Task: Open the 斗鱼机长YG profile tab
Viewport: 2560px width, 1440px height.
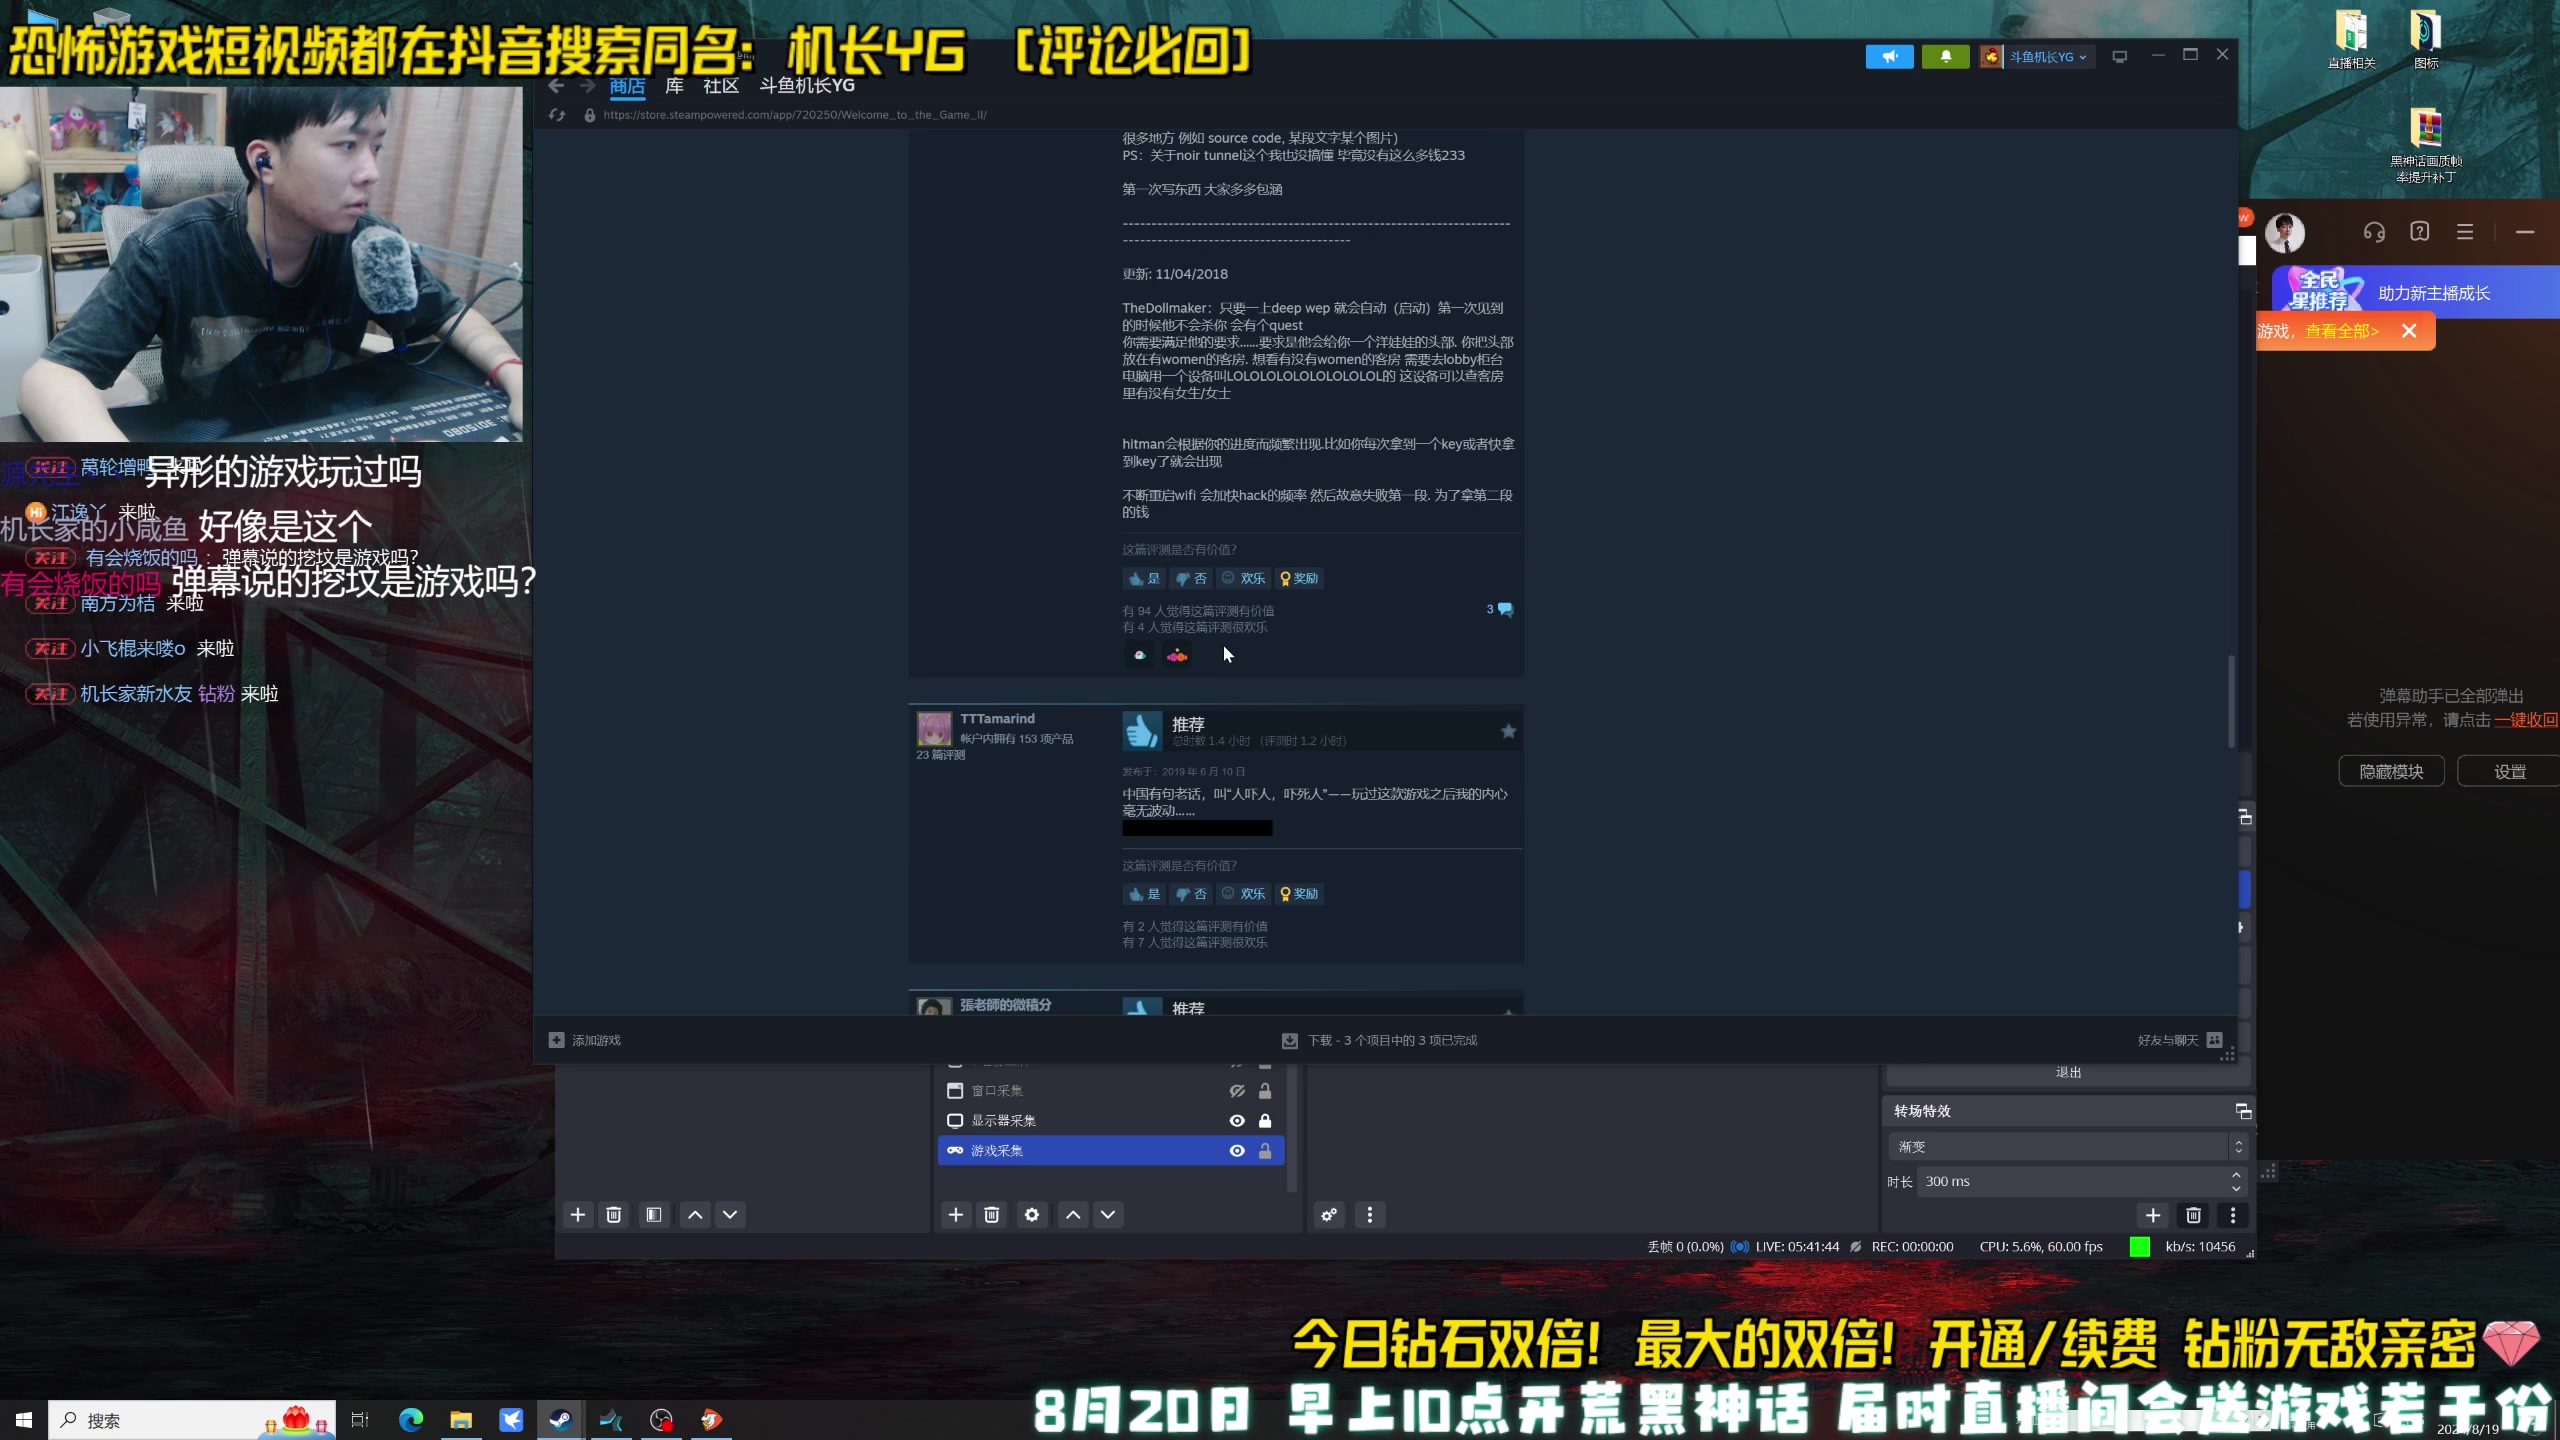Action: (807, 86)
